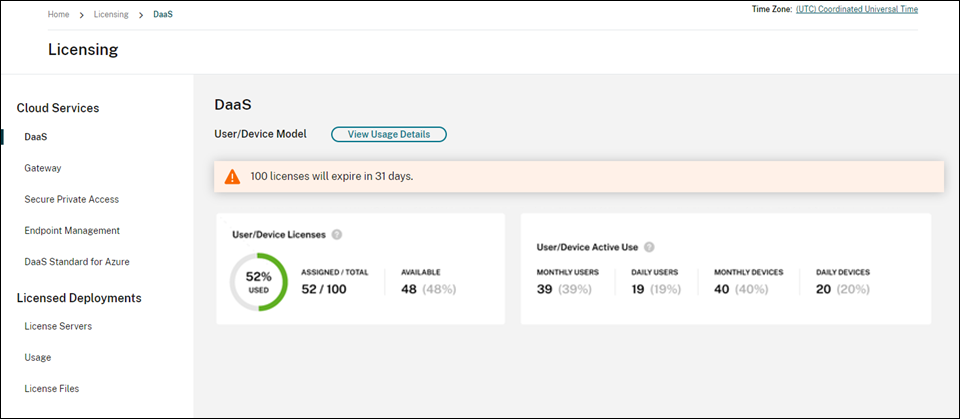Select Secure Private Access in the sidebar
The height and width of the screenshot is (419, 960).
point(71,199)
